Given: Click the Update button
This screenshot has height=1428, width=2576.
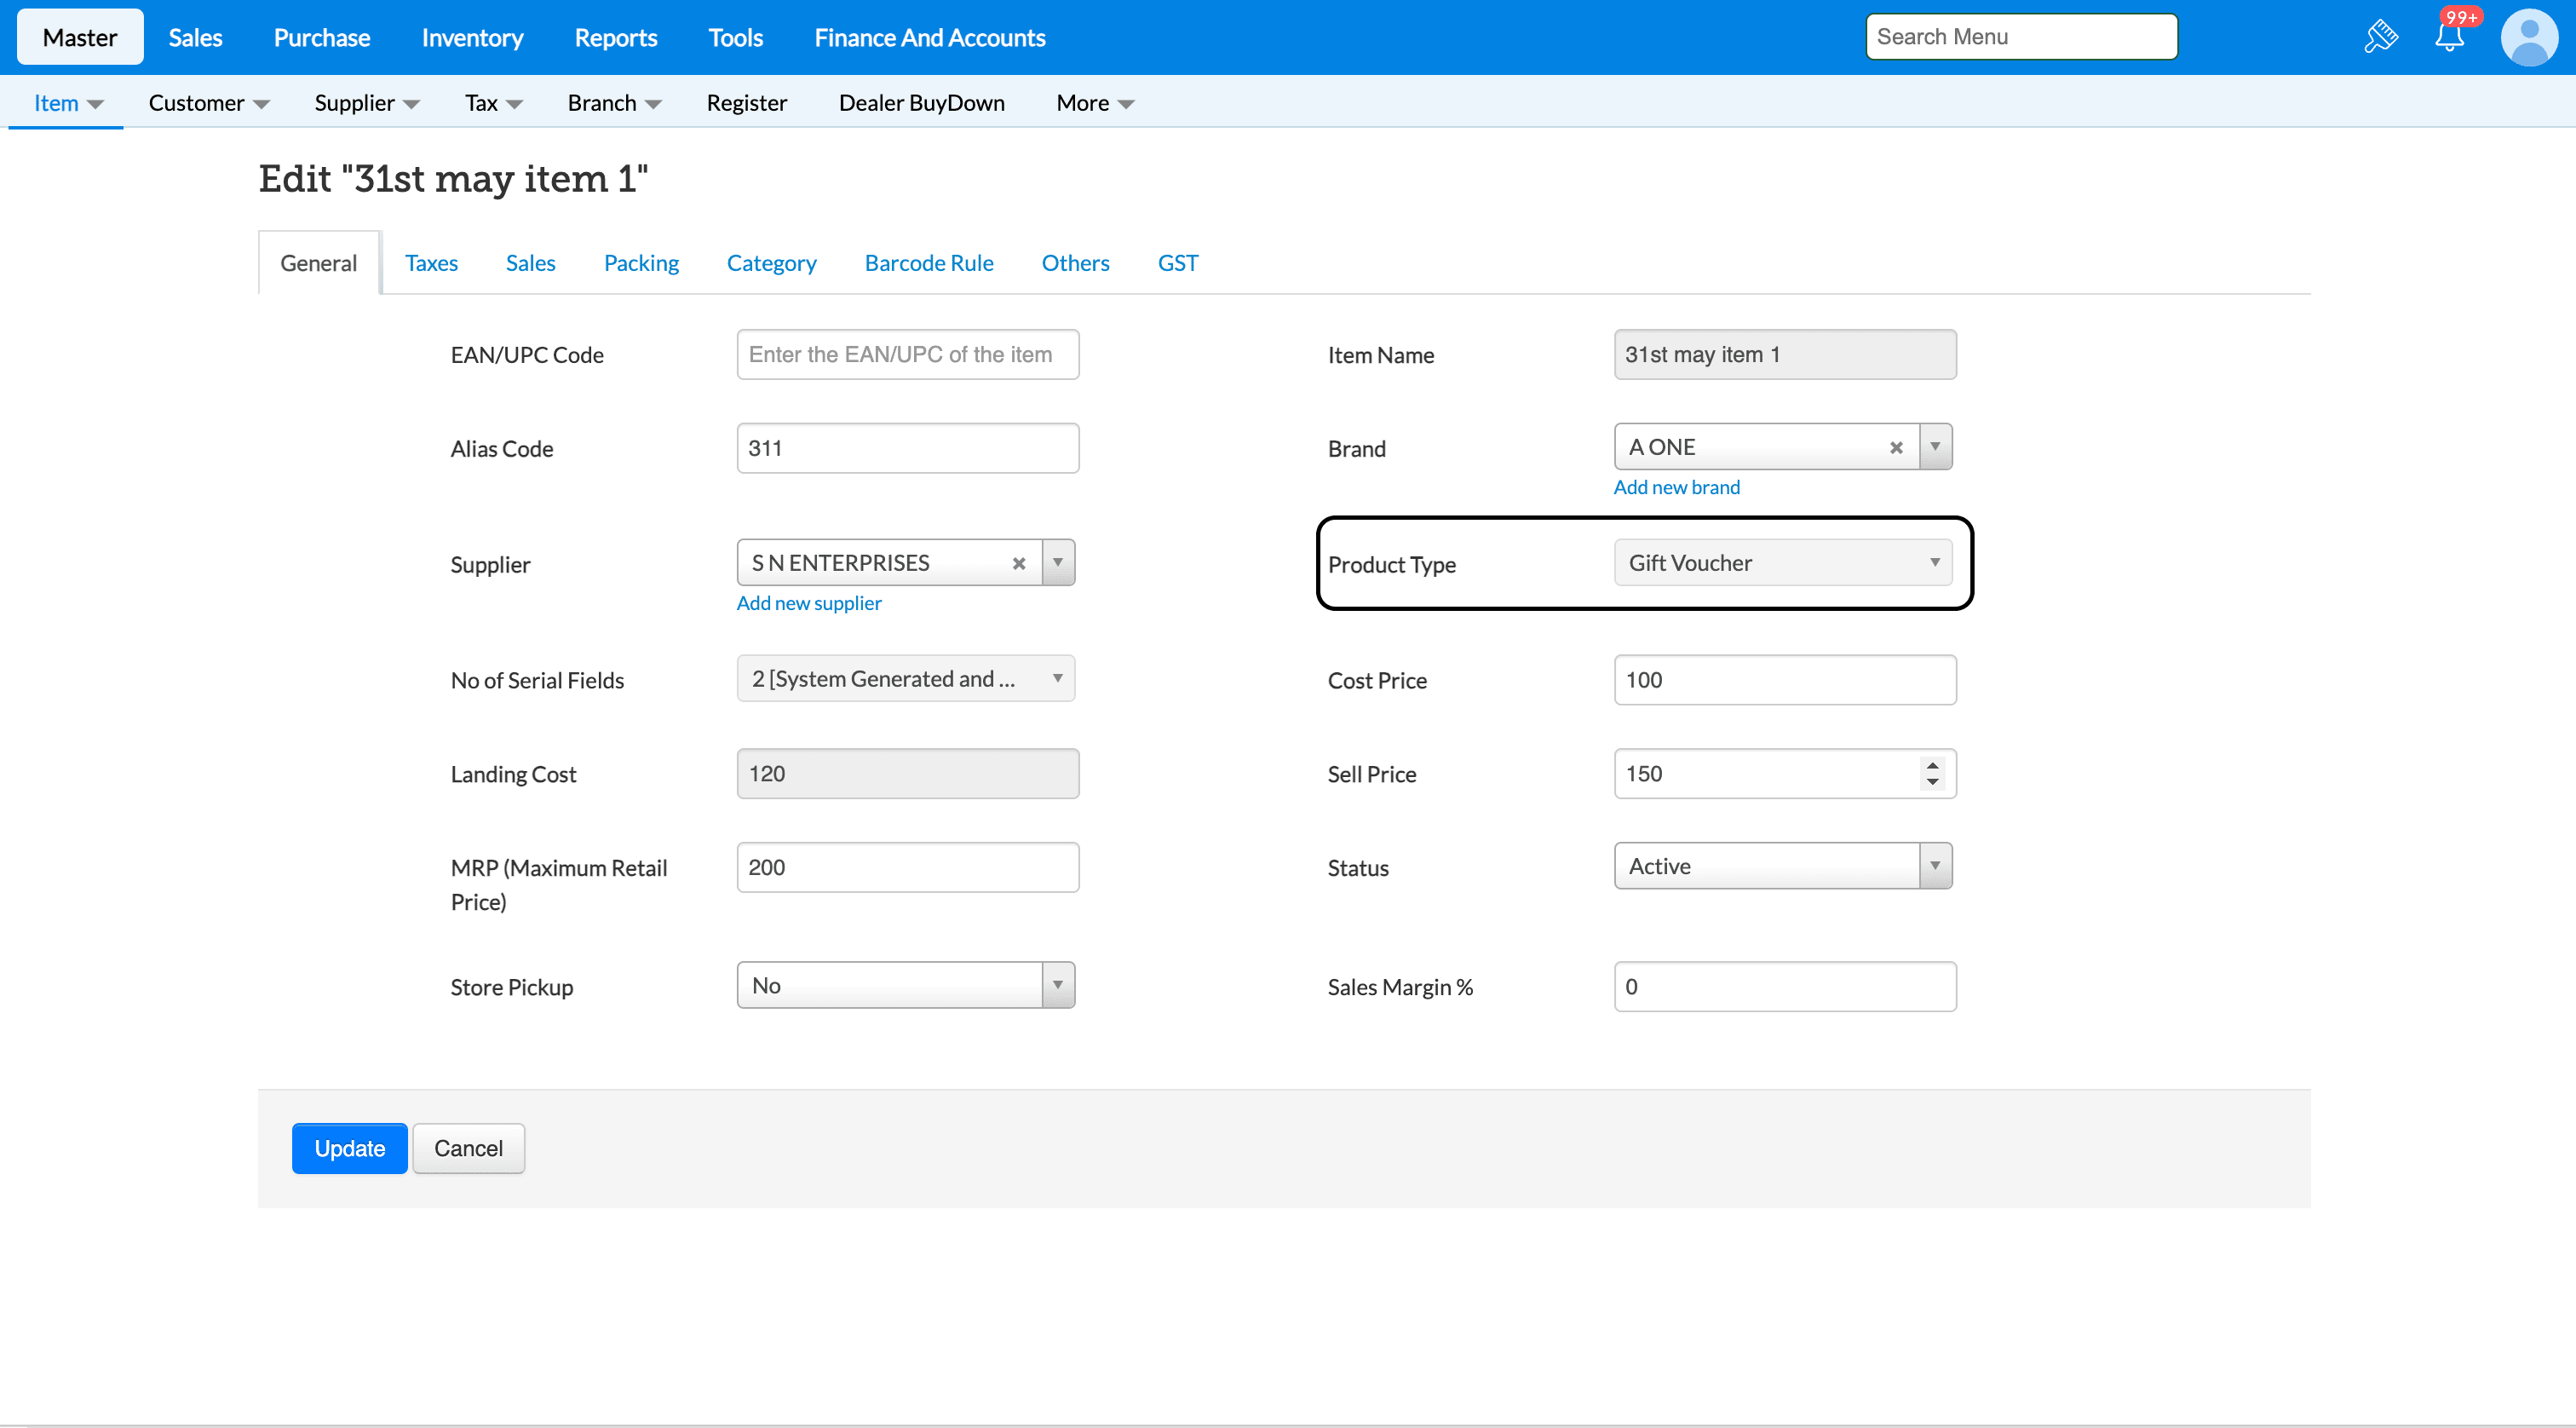Looking at the screenshot, I should pyautogui.click(x=349, y=1148).
